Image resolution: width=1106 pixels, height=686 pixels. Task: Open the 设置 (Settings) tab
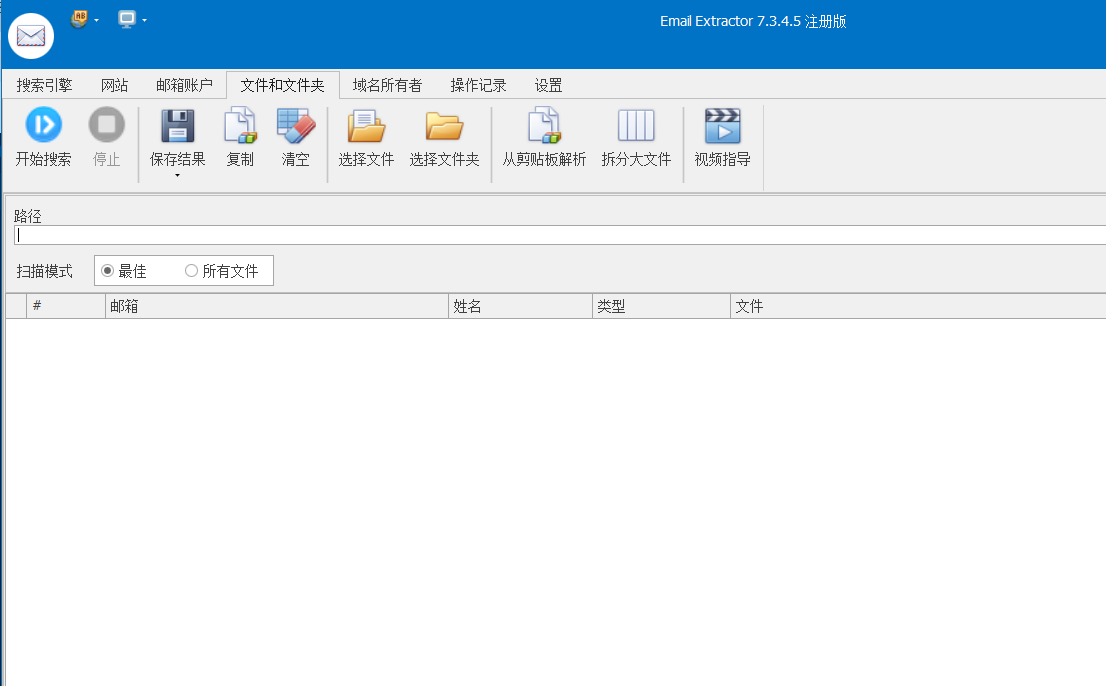pos(548,85)
